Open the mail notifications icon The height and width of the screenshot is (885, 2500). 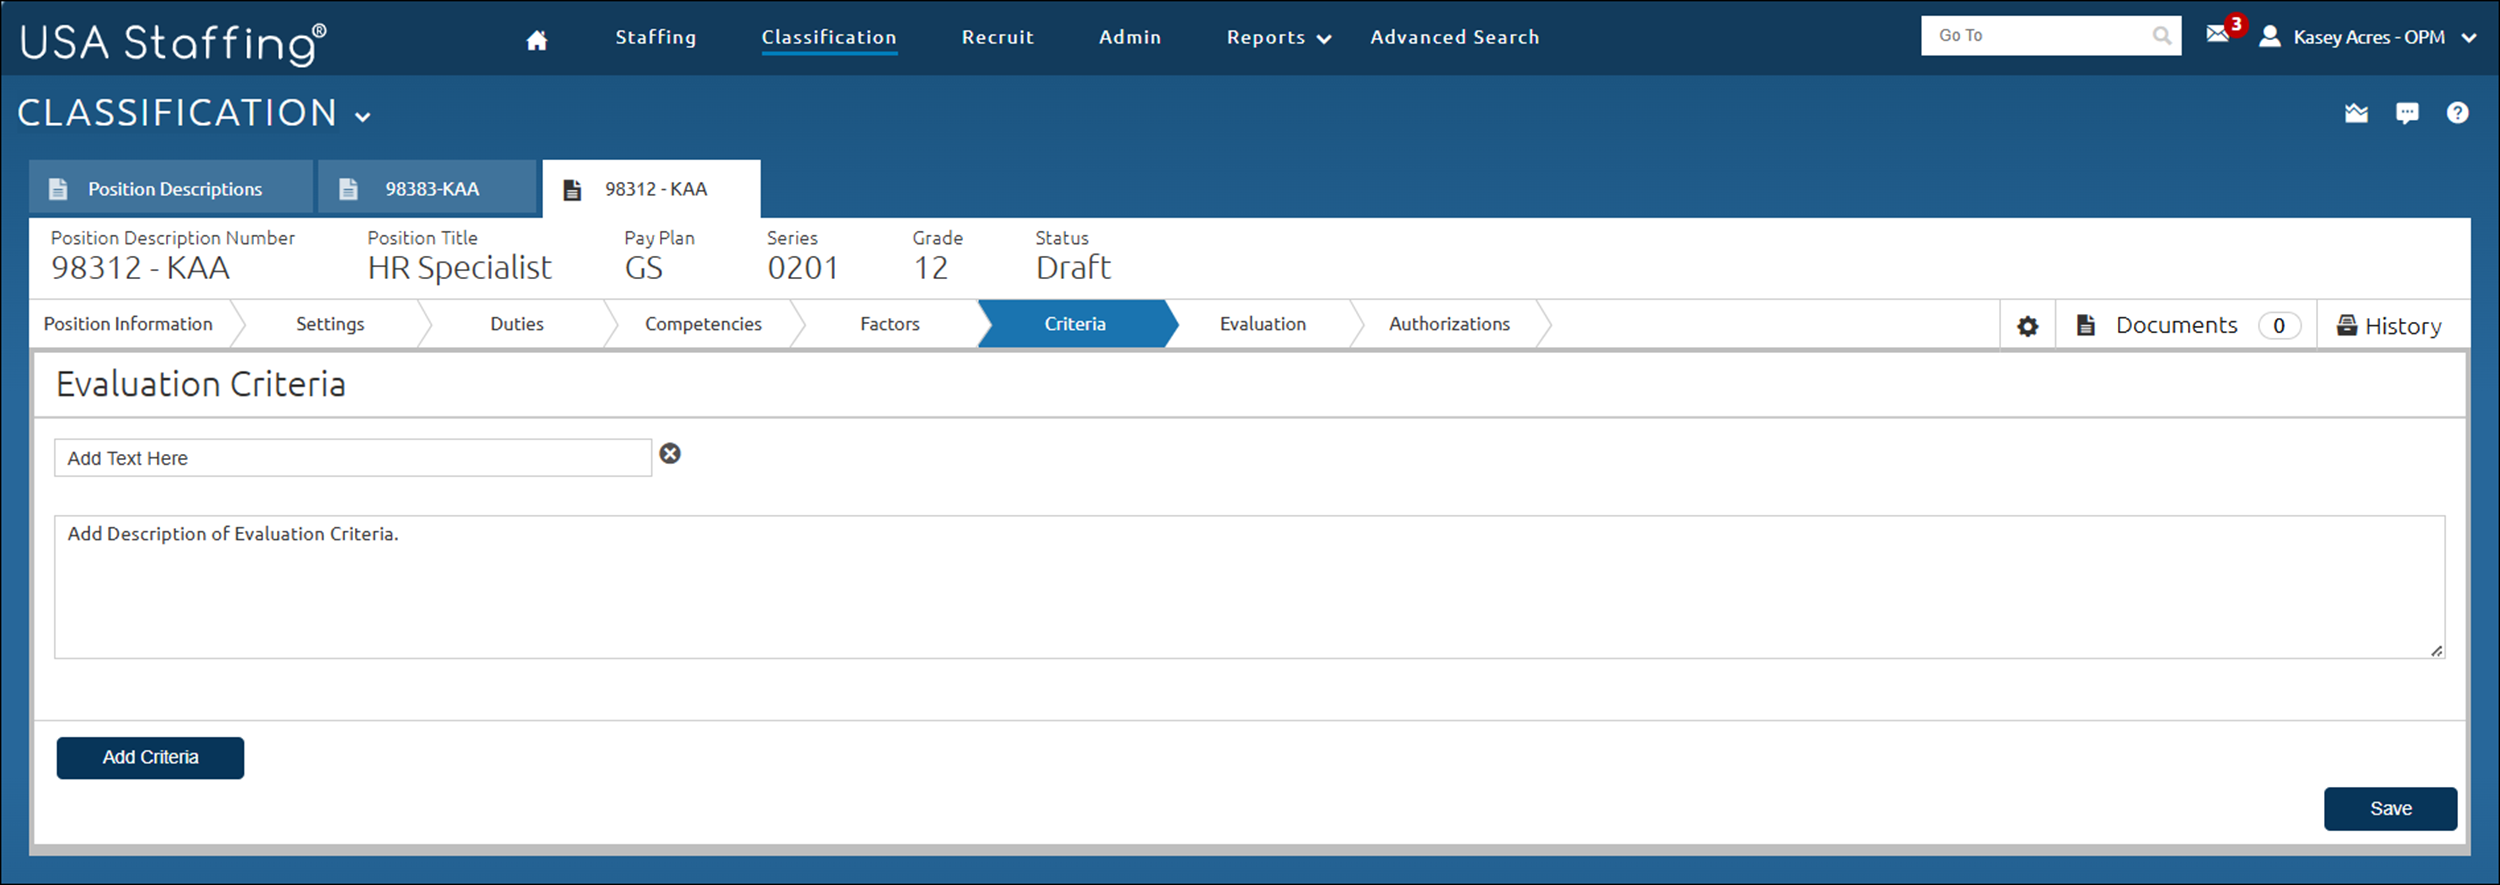tap(2217, 35)
